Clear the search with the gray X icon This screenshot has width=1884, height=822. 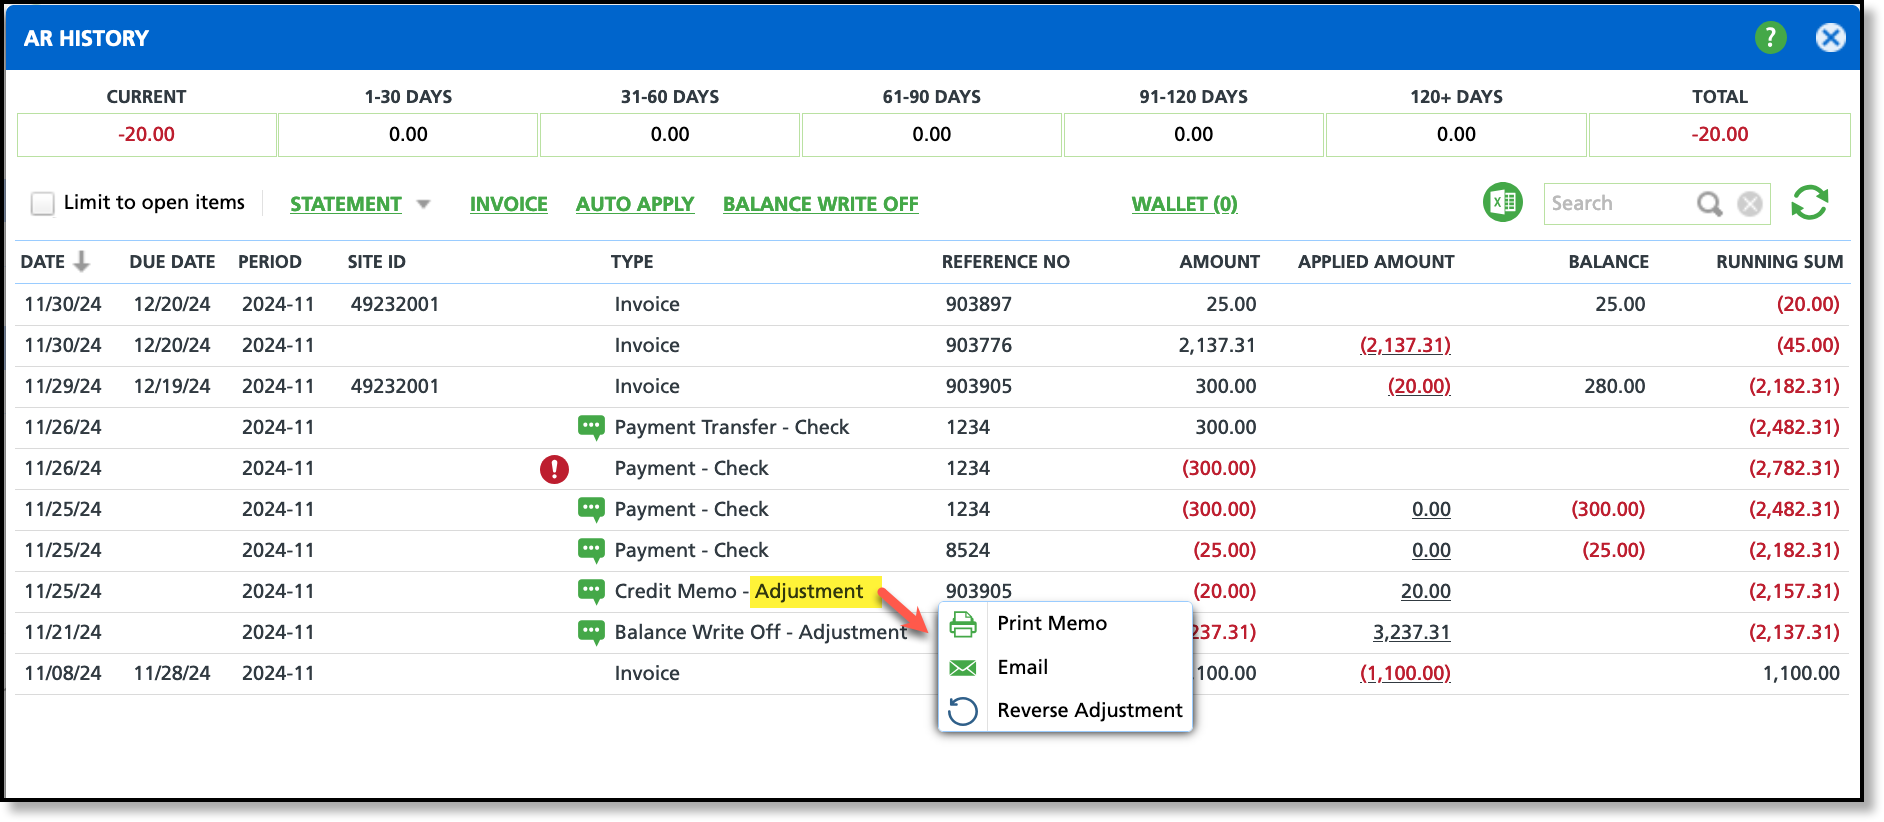click(1749, 204)
